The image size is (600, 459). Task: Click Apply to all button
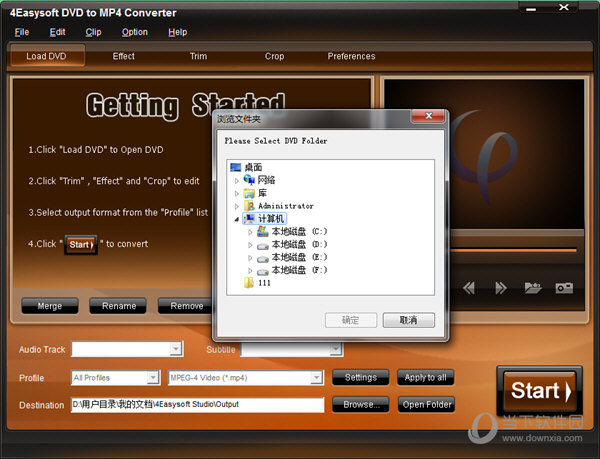tap(426, 378)
